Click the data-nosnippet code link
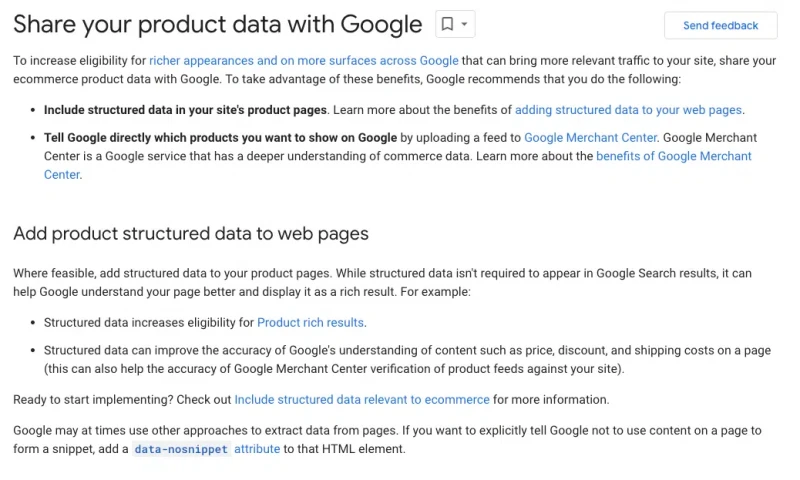The width and height of the screenshot is (800, 480). (181, 449)
